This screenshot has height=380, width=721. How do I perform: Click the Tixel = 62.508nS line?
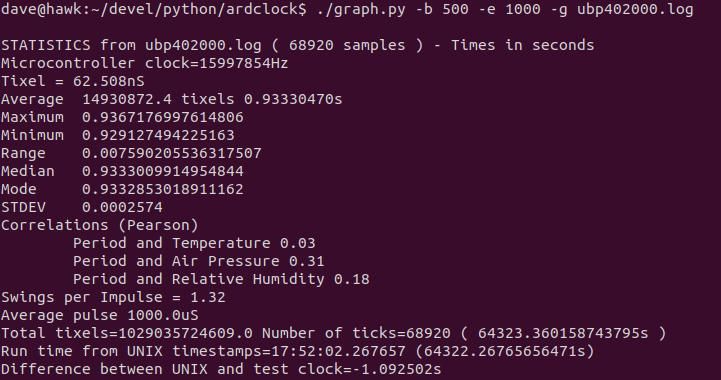pyautogui.click(x=73, y=81)
